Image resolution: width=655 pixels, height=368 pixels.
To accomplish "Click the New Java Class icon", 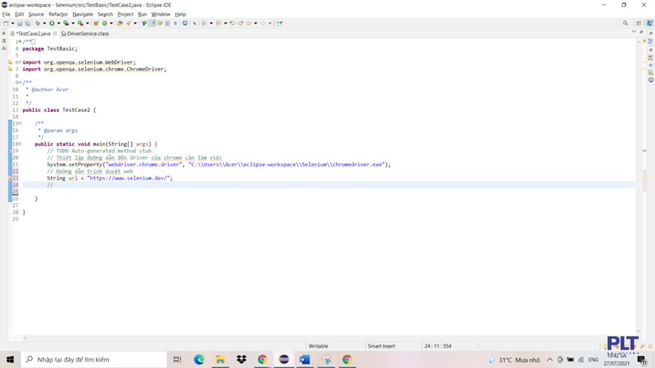I will [104, 23].
